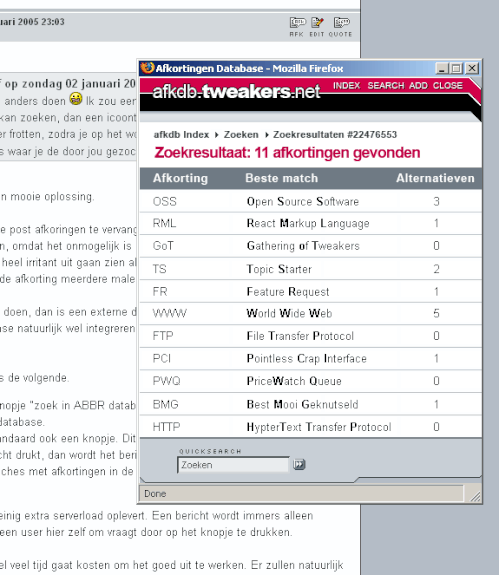The height and width of the screenshot is (575, 499).
Task: Click the EDIT icon in forum post header
Action: 317,27
